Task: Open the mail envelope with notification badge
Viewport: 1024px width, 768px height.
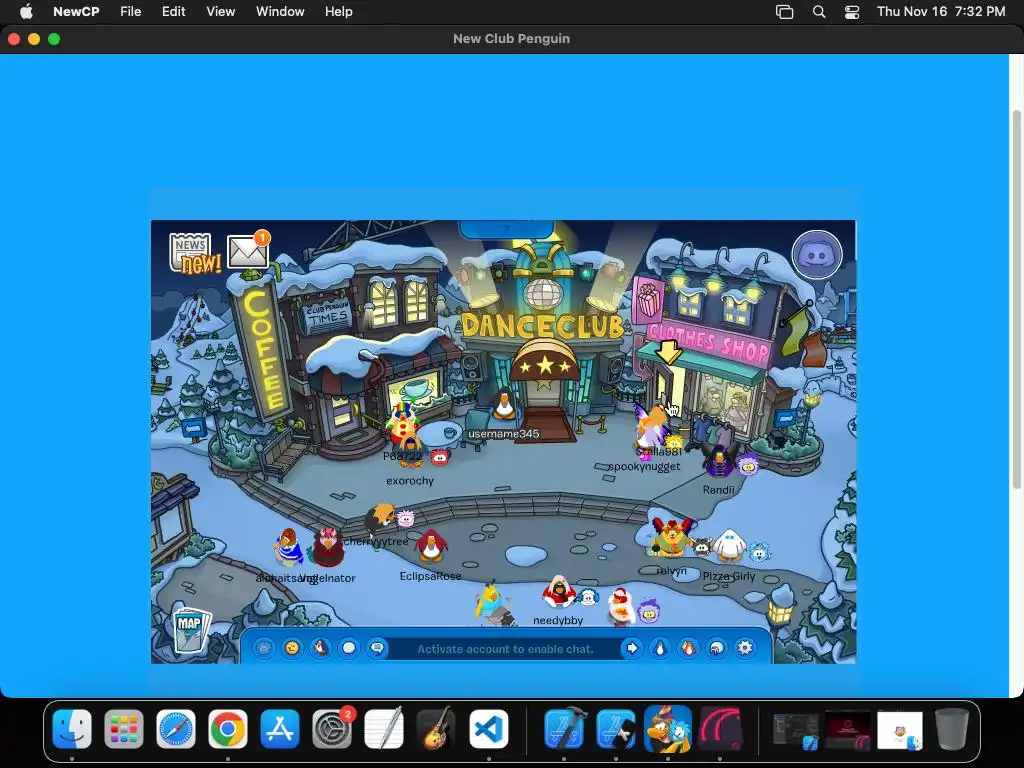Action: [x=248, y=250]
